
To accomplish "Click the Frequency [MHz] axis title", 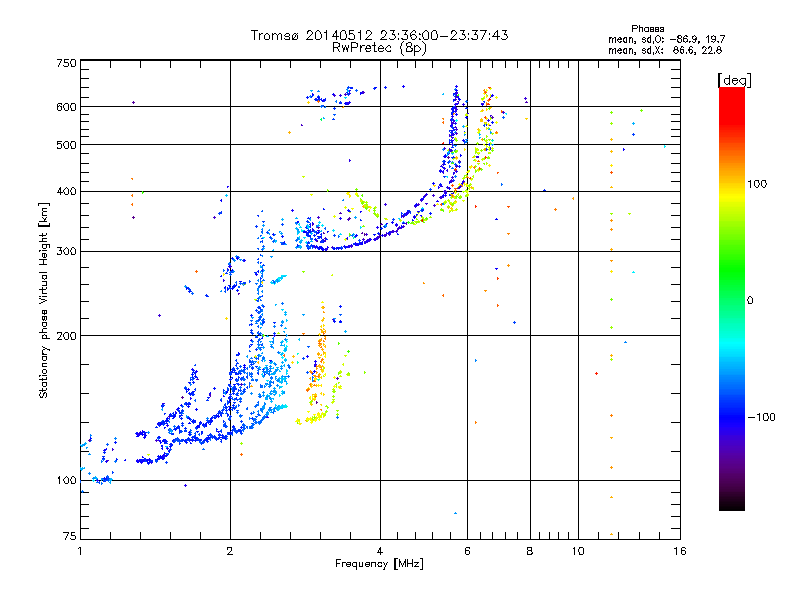I will (379, 563).
